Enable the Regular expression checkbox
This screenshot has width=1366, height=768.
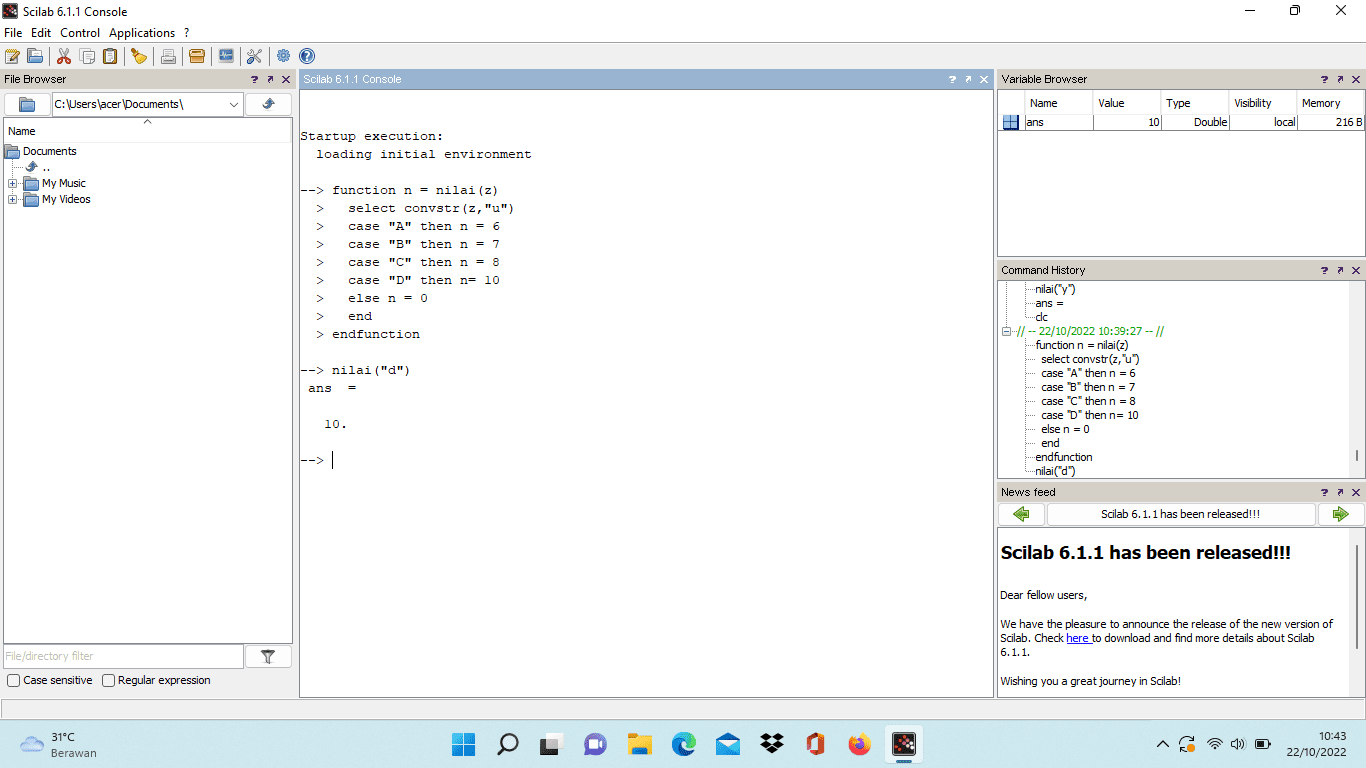[109, 681]
